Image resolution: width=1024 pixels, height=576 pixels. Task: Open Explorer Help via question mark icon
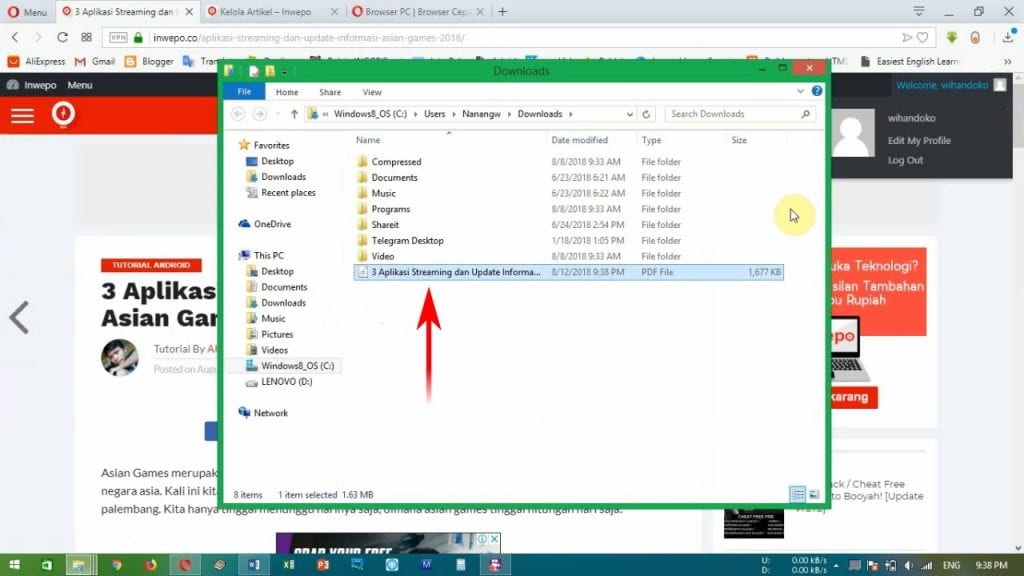[x=817, y=91]
